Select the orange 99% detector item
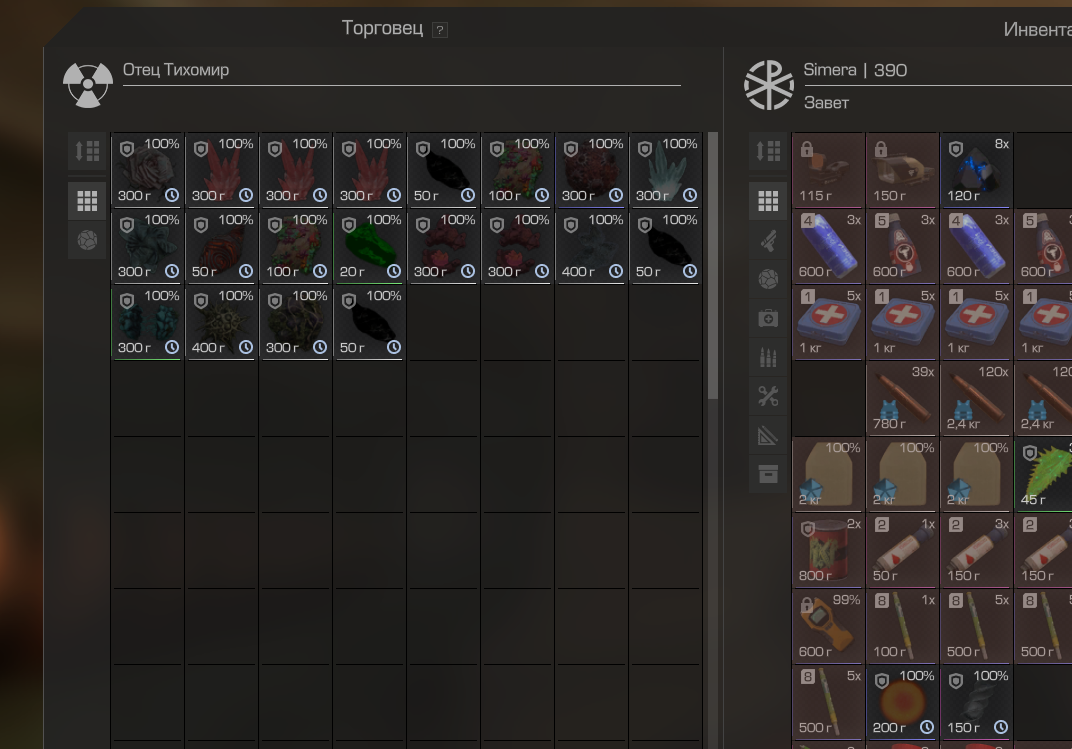This screenshot has height=749, width=1072. pyautogui.click(x=829, y=625)
